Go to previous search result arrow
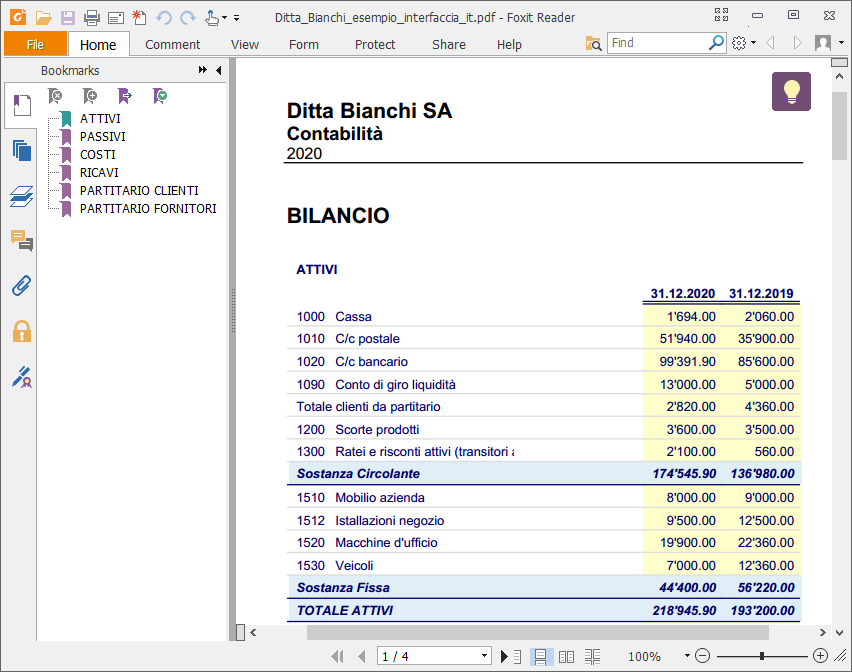The width and height of the screenshot is (852, 672). tap(770, 42)
